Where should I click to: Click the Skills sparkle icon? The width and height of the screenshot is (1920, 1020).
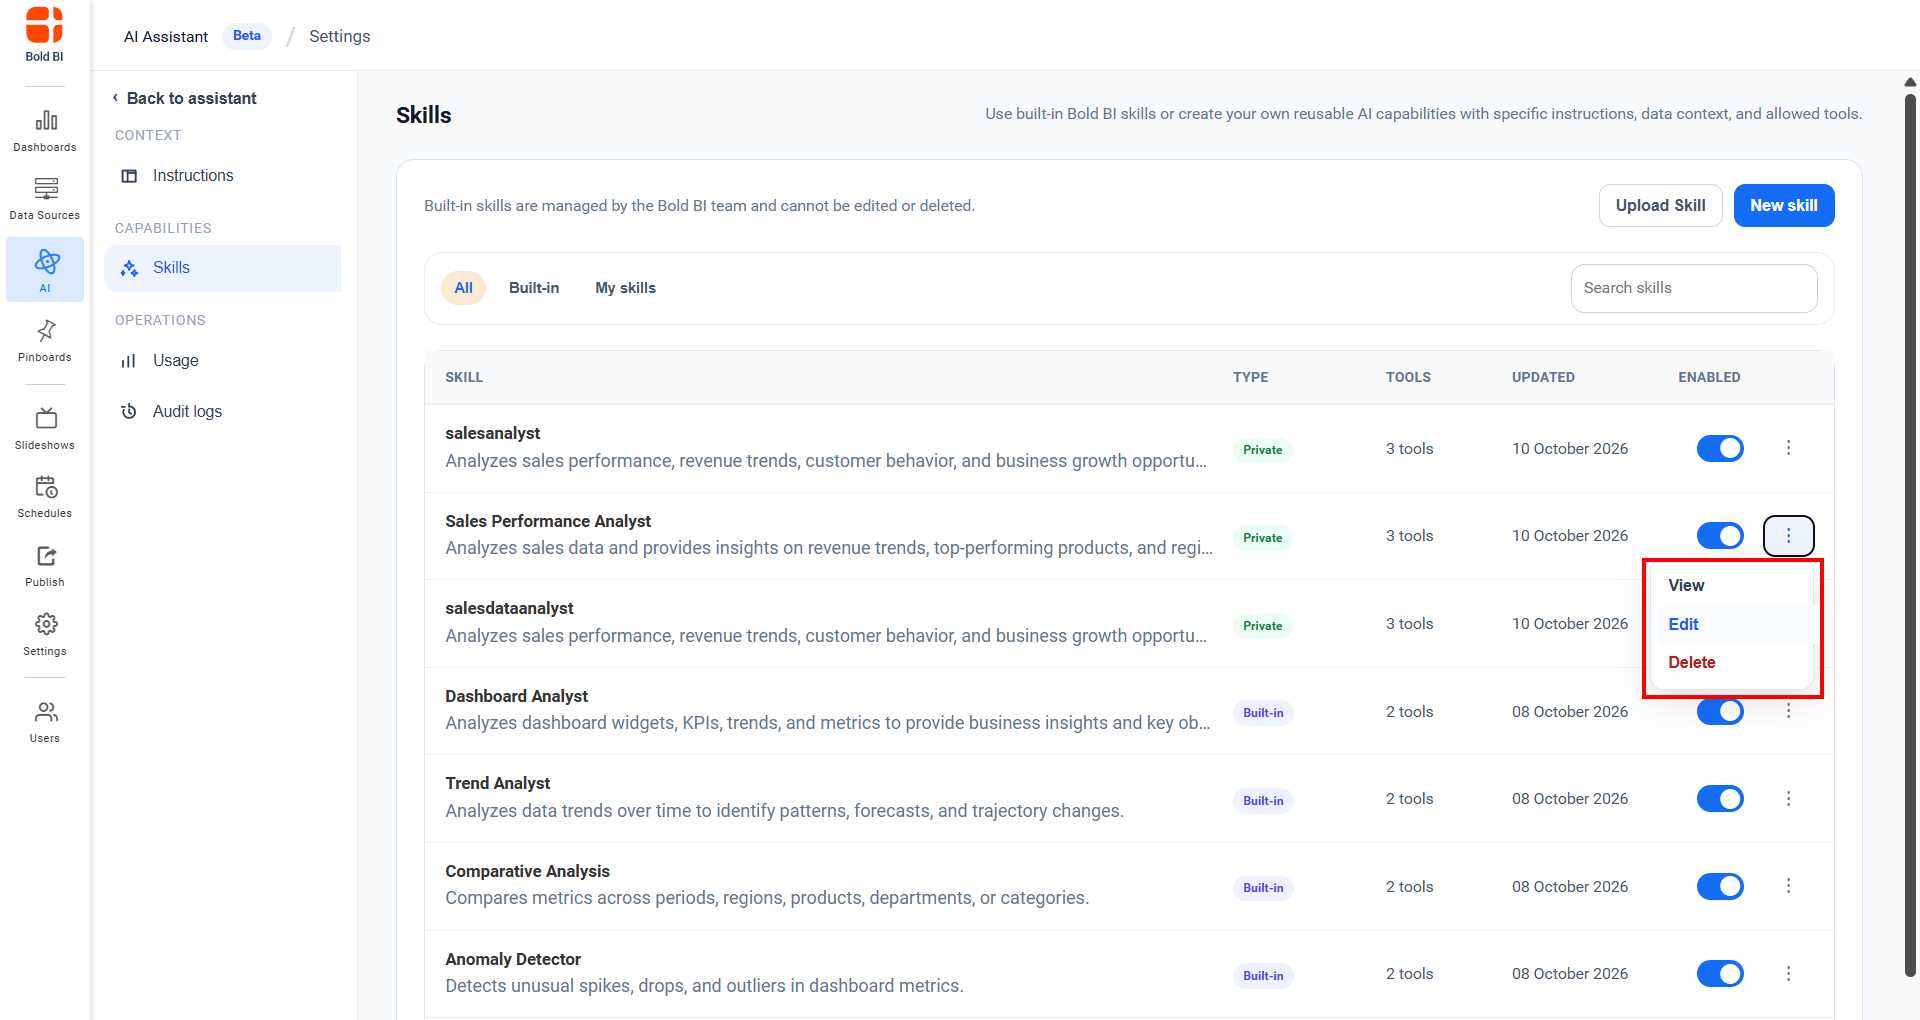(129, 268)
